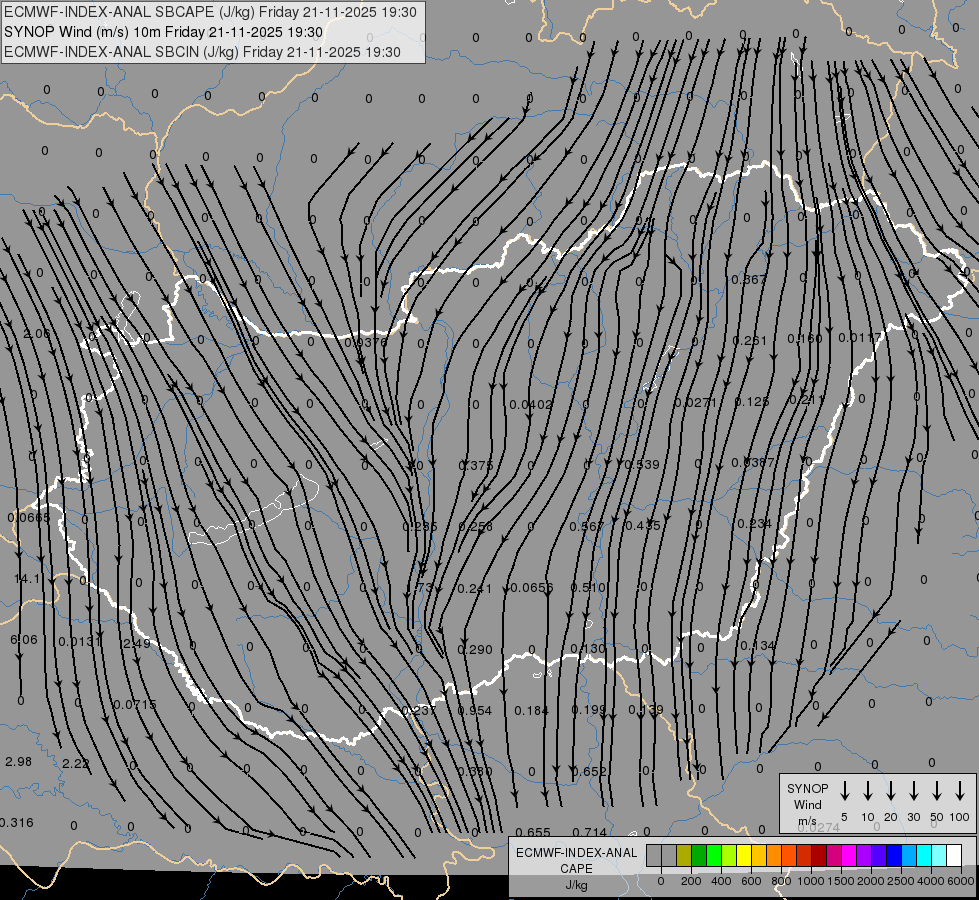
Task: Click the map value 0.539
Action: point(642,464)
